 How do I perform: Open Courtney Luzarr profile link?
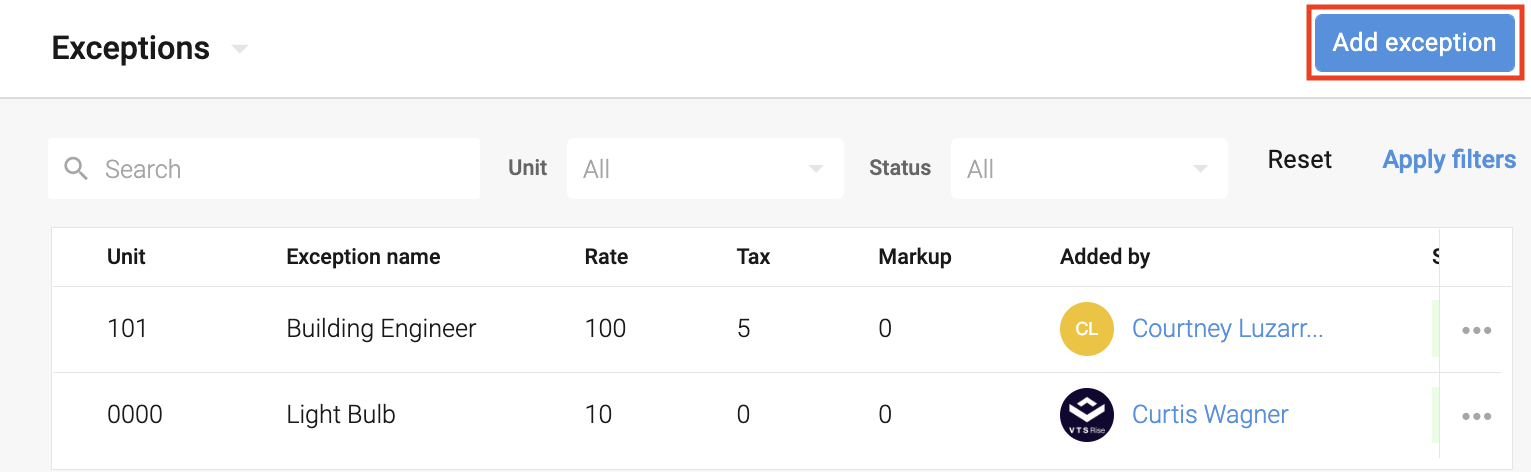point(1227,329)
